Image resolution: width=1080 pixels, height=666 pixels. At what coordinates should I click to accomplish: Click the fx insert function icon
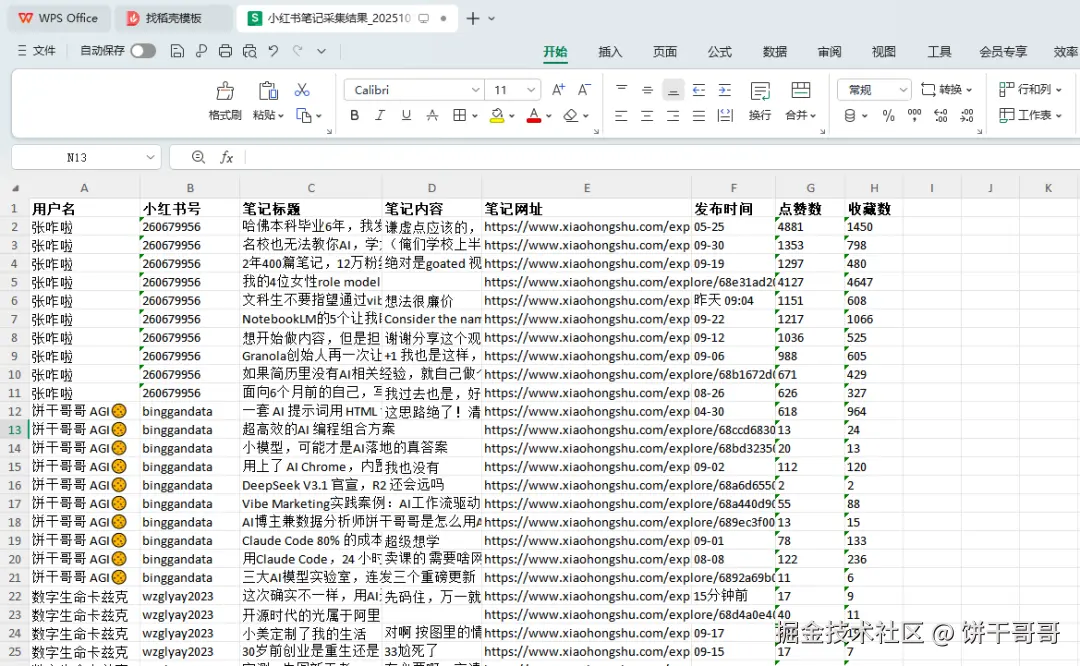click(x=227, y=158)
